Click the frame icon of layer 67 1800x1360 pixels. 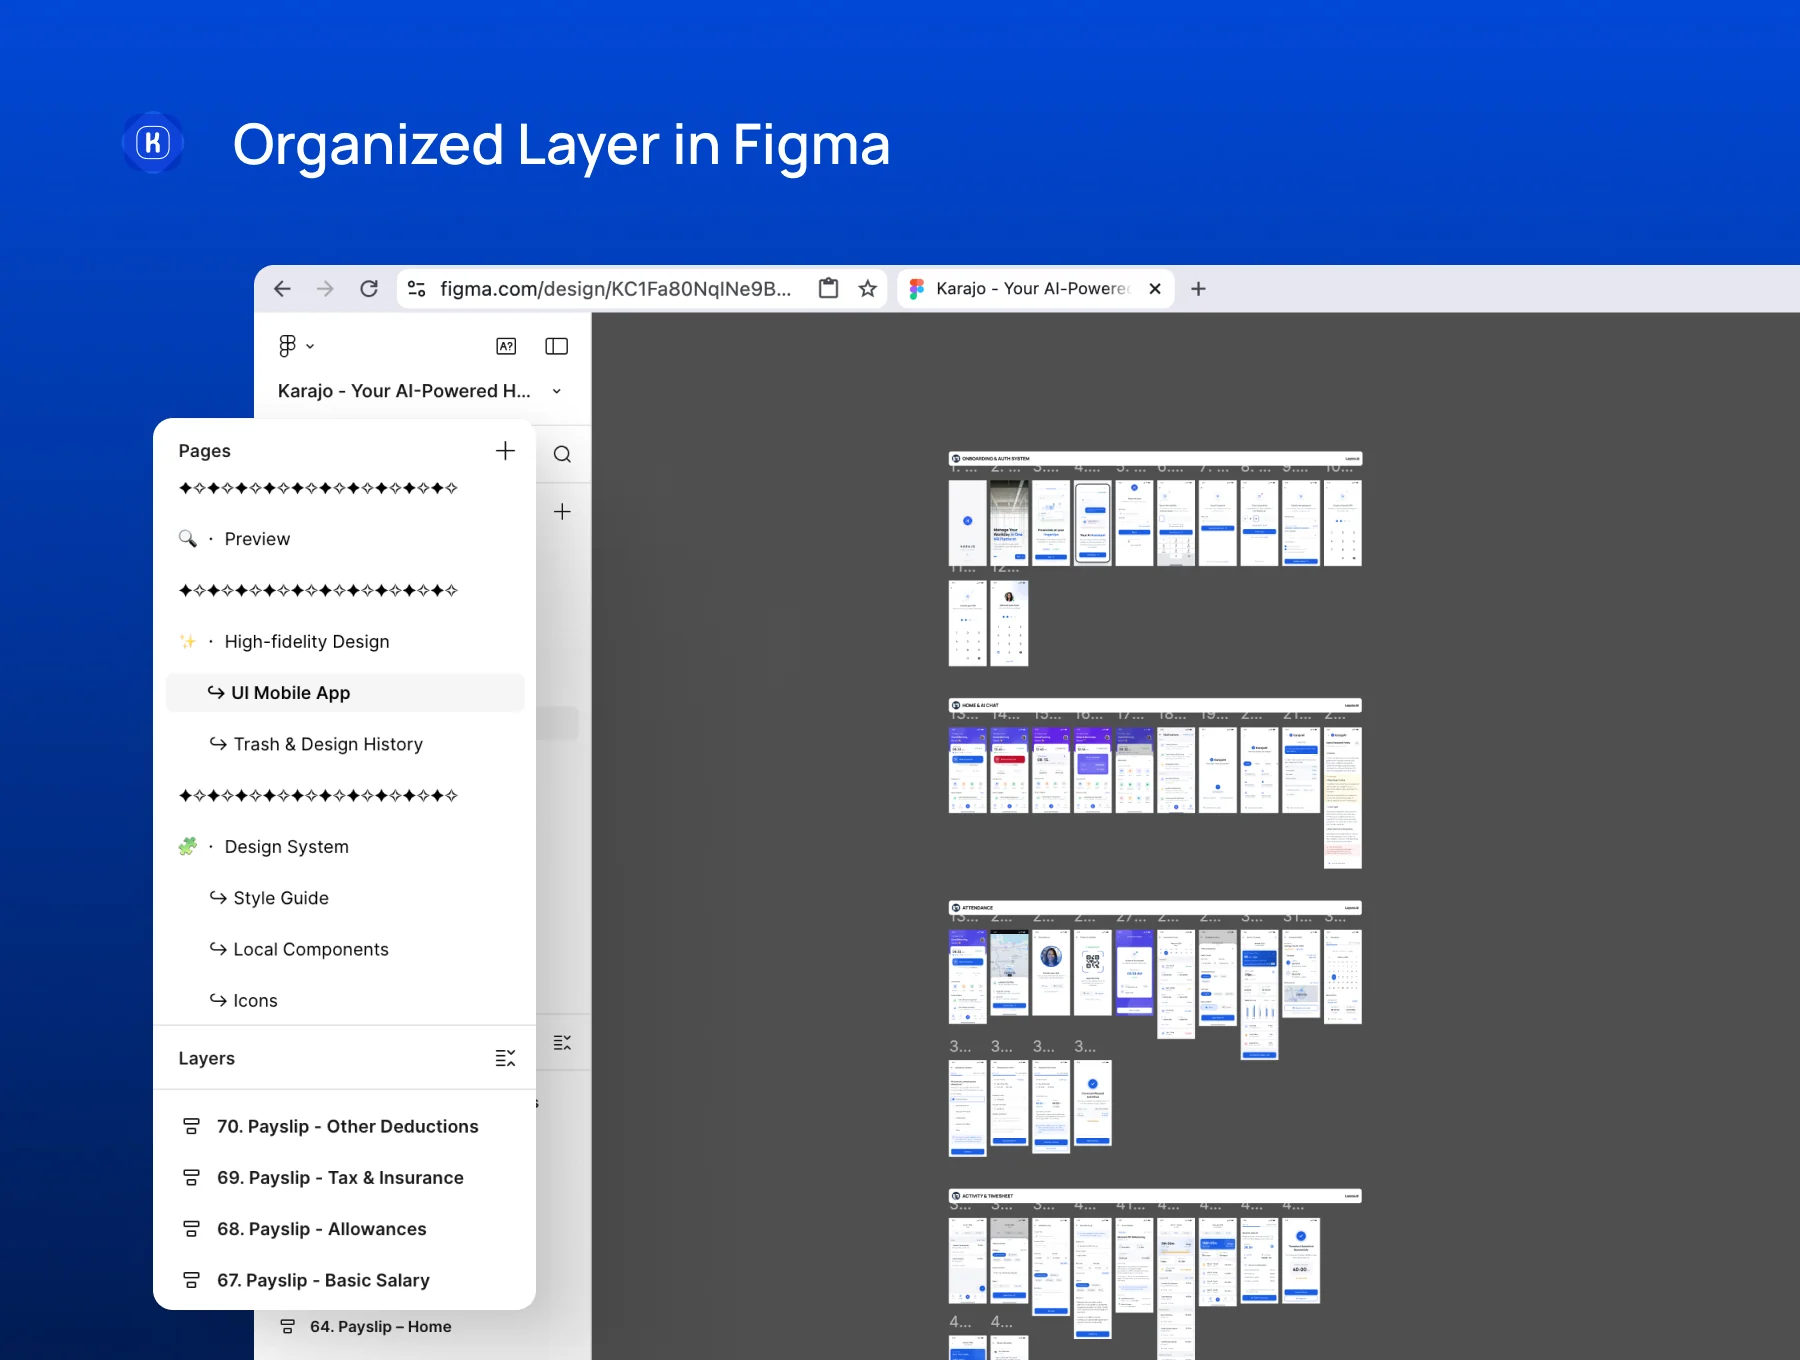coord(191,1281)
